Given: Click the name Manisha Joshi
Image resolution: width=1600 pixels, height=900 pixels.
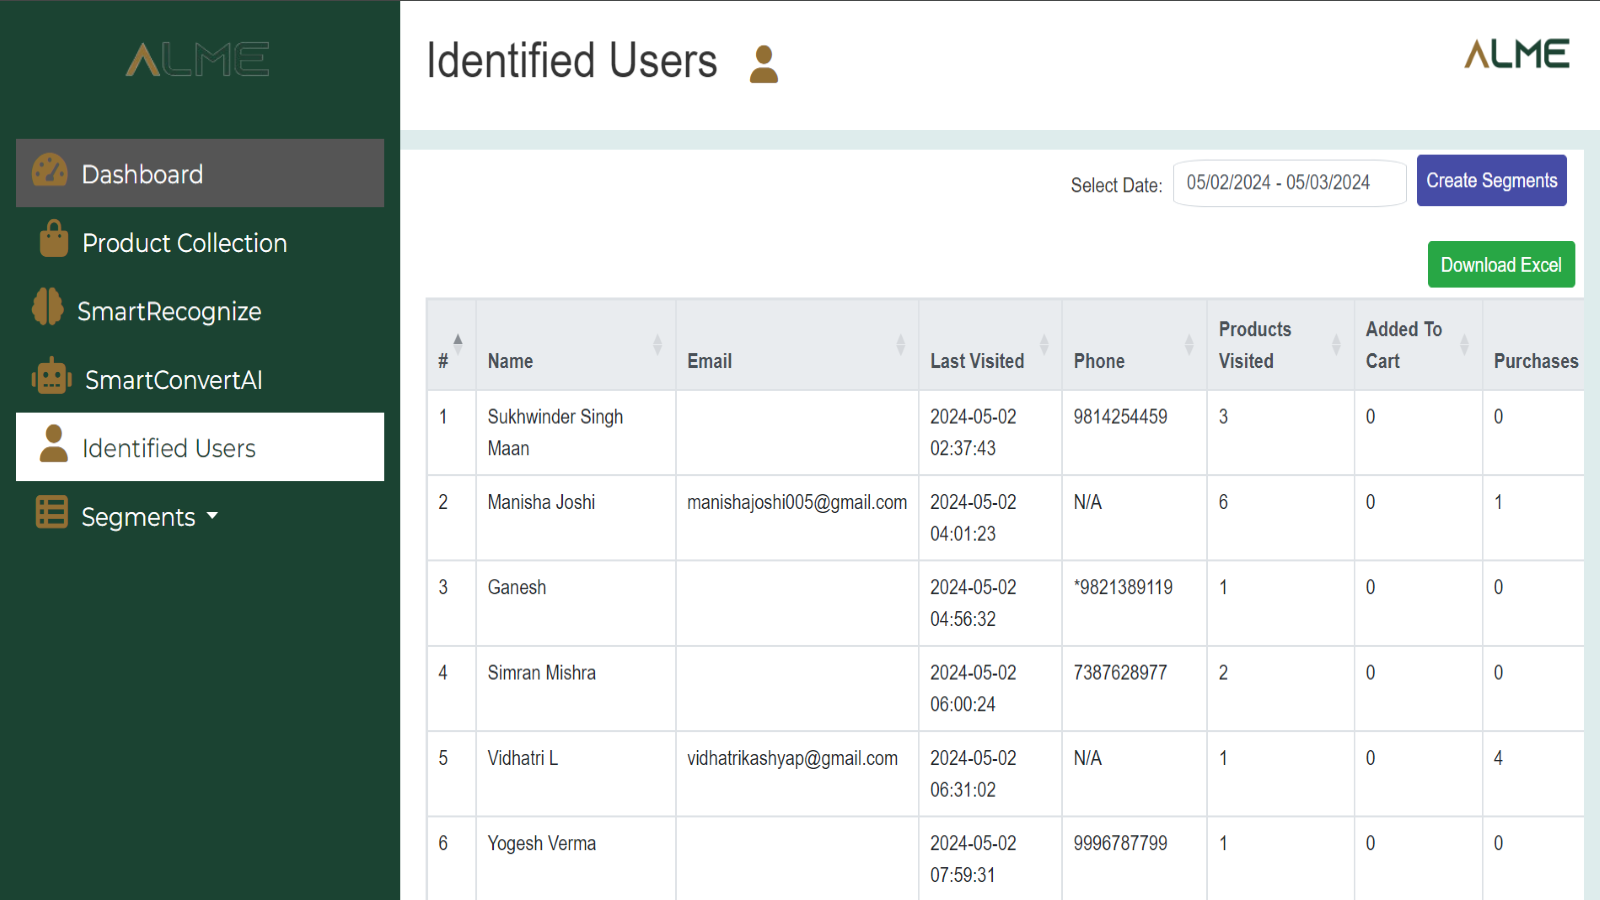Looking at the screenshot, I should [x=541, y=502].
